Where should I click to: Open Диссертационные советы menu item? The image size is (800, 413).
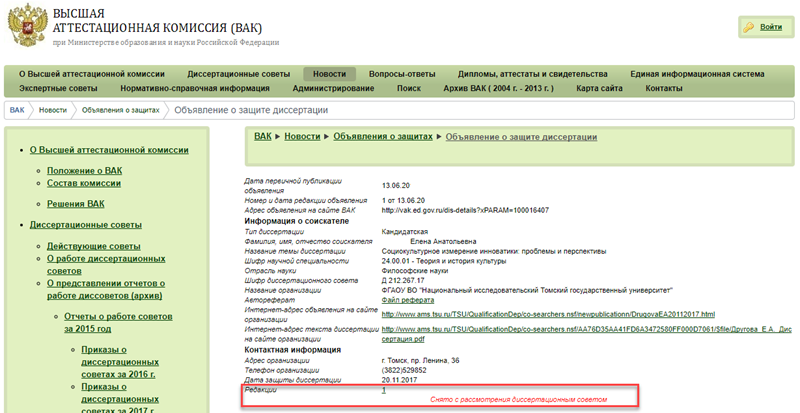(238, 74)
